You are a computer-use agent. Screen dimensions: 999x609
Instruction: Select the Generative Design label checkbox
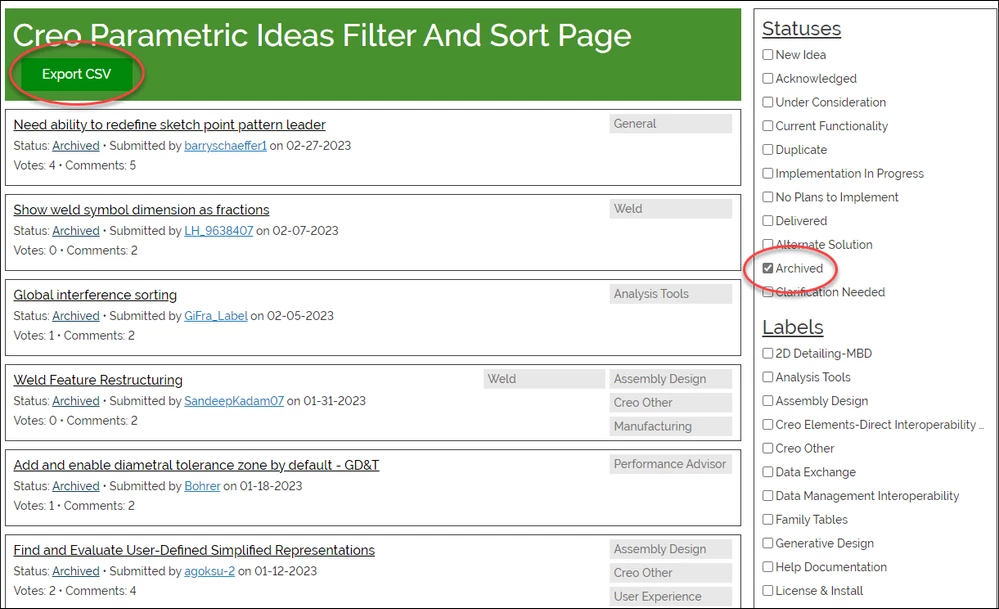point(768,543)
